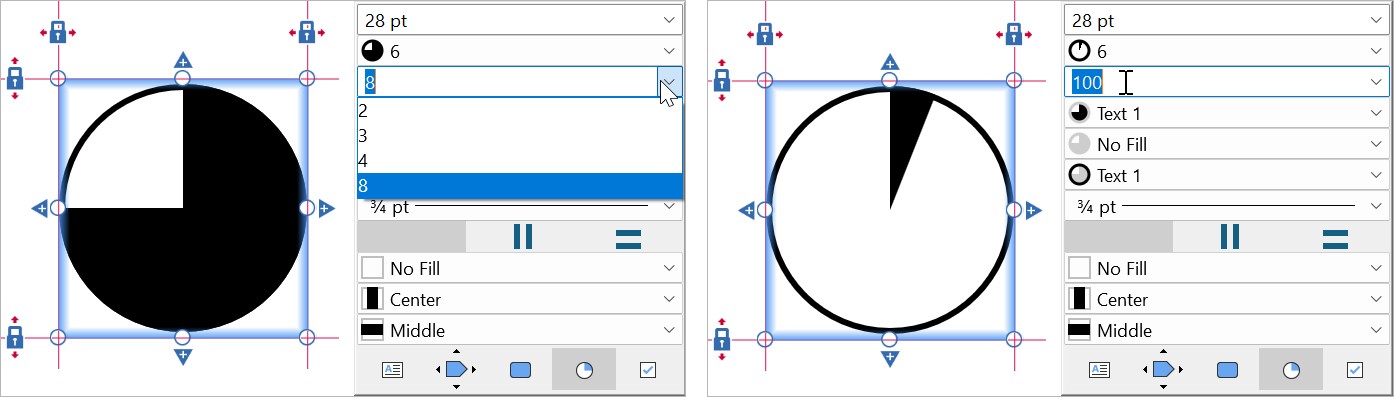Choose 3 from the open list
The height and width of the screenshot is (397, 1394).
[x=520, y=136]
